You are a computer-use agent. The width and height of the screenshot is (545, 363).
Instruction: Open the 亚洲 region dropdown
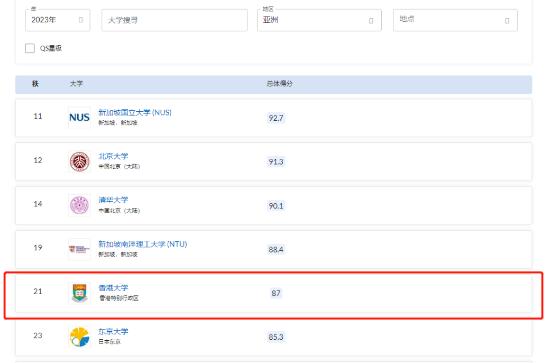click(319, 20)
